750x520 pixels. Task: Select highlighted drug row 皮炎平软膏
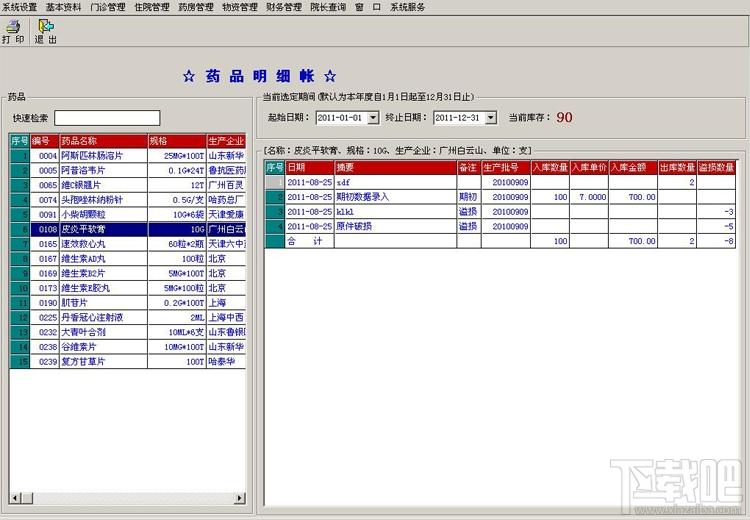[x=127, y=229]
